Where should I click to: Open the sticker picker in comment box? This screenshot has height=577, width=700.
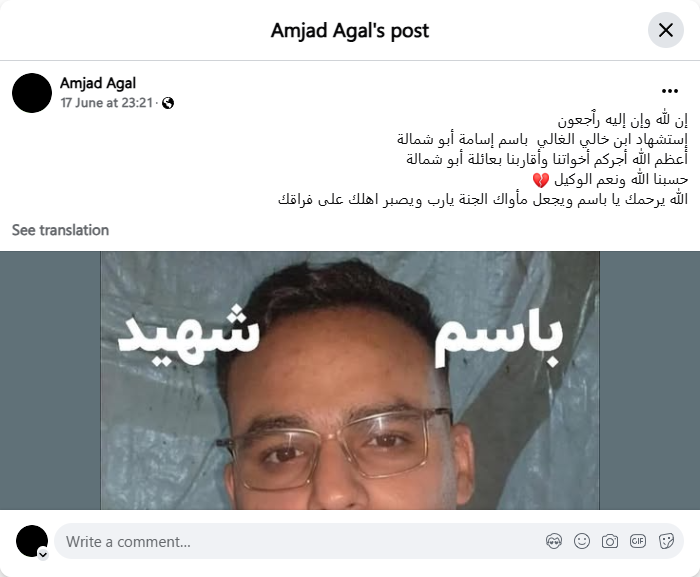(666, 541)
